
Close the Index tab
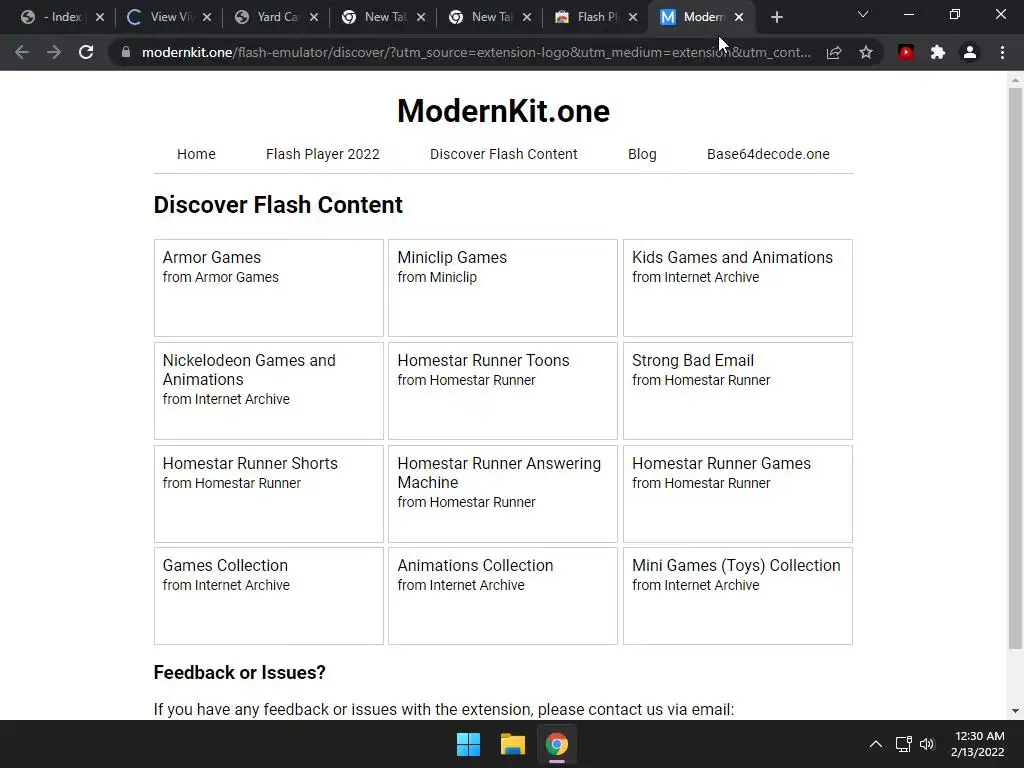[100, 18]
